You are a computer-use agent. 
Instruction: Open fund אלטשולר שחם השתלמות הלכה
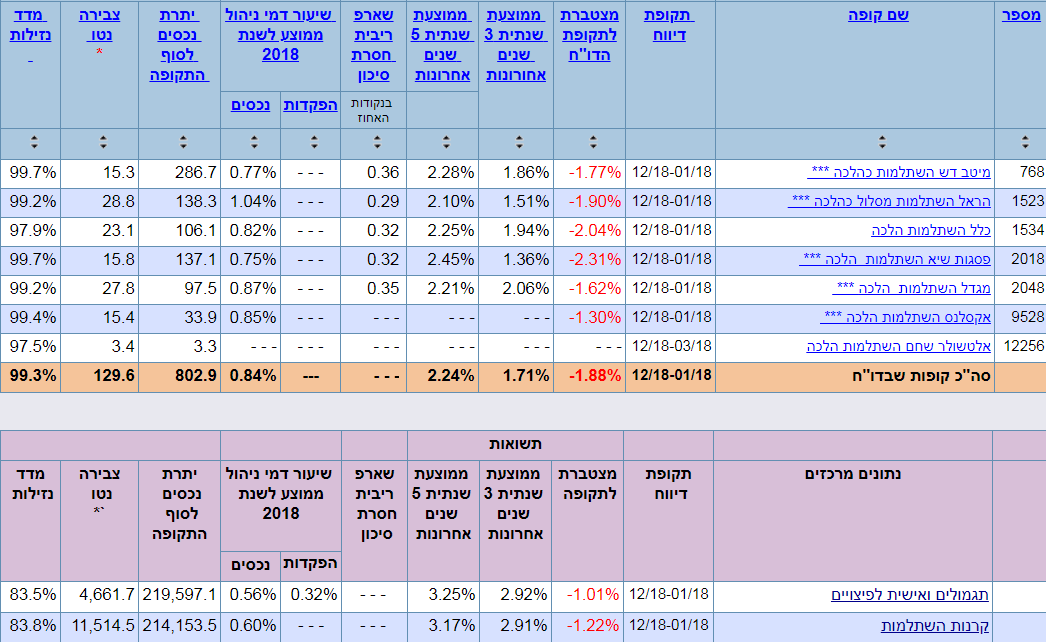click(x=899, y=346)
